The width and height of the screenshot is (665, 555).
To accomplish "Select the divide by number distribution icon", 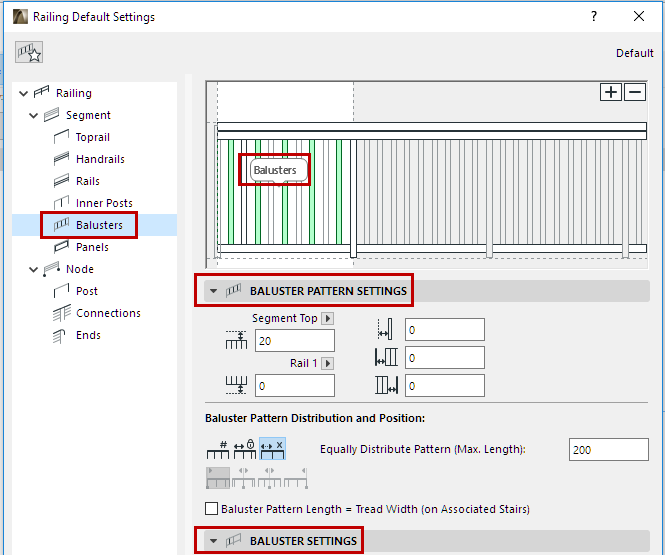I will (218, 449).
